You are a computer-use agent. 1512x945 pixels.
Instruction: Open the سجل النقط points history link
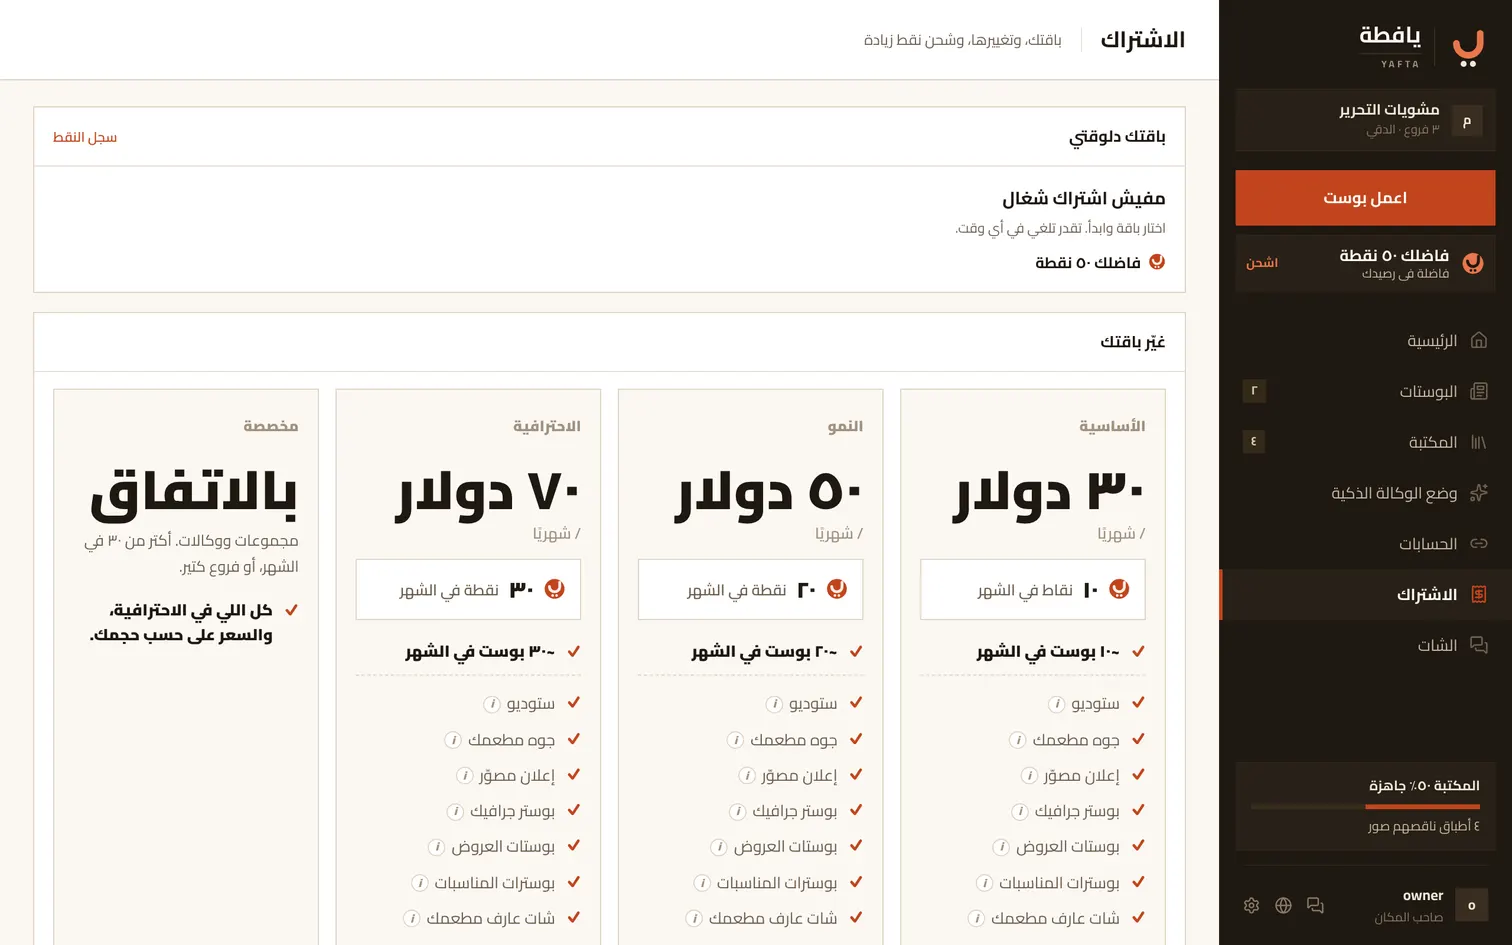click(x=85, y=137)
